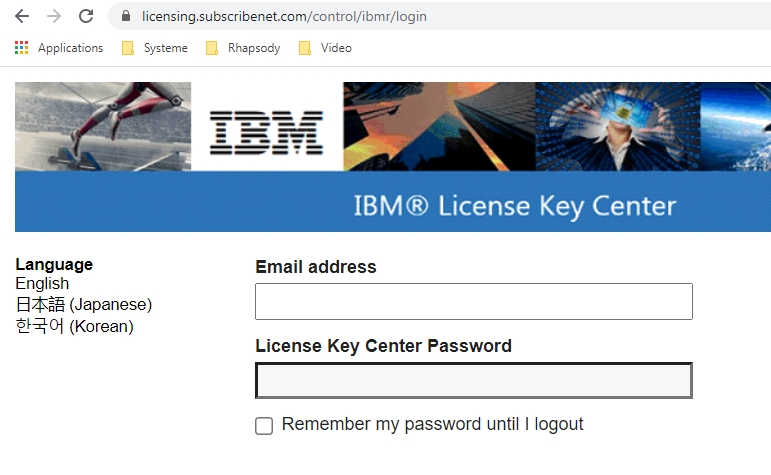Viewport: 771px width, 475px height.
Task: Switch language to Japanese
Action: [84, 304]
